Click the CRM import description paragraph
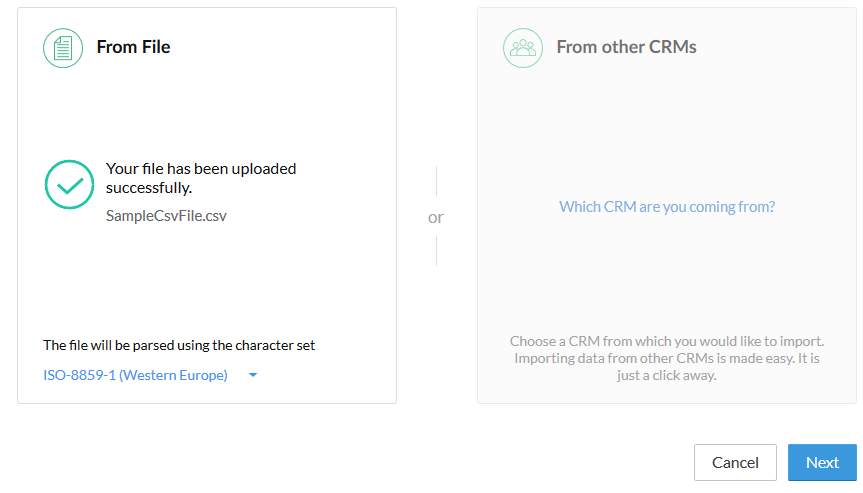 (667, 358)
